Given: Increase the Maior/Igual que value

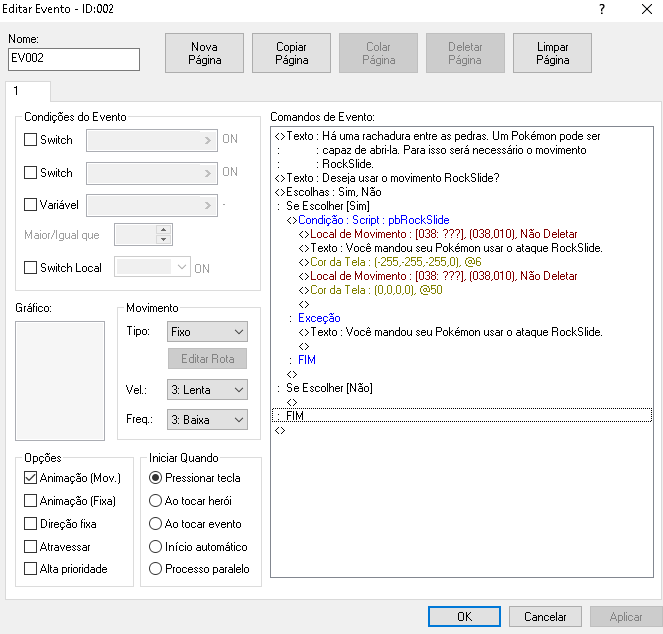Looking at the screenshot, I should click(x=164, y=229).
